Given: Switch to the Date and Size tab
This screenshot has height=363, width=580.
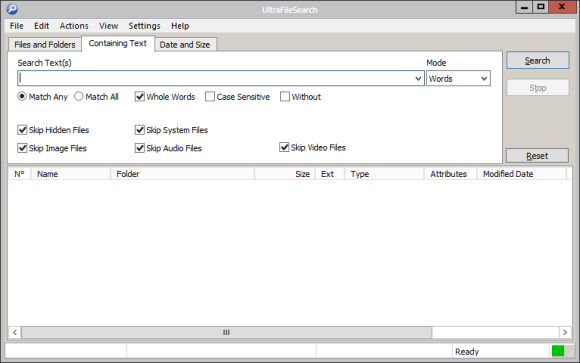Looking at the screenshot, I should click(185, 45).
